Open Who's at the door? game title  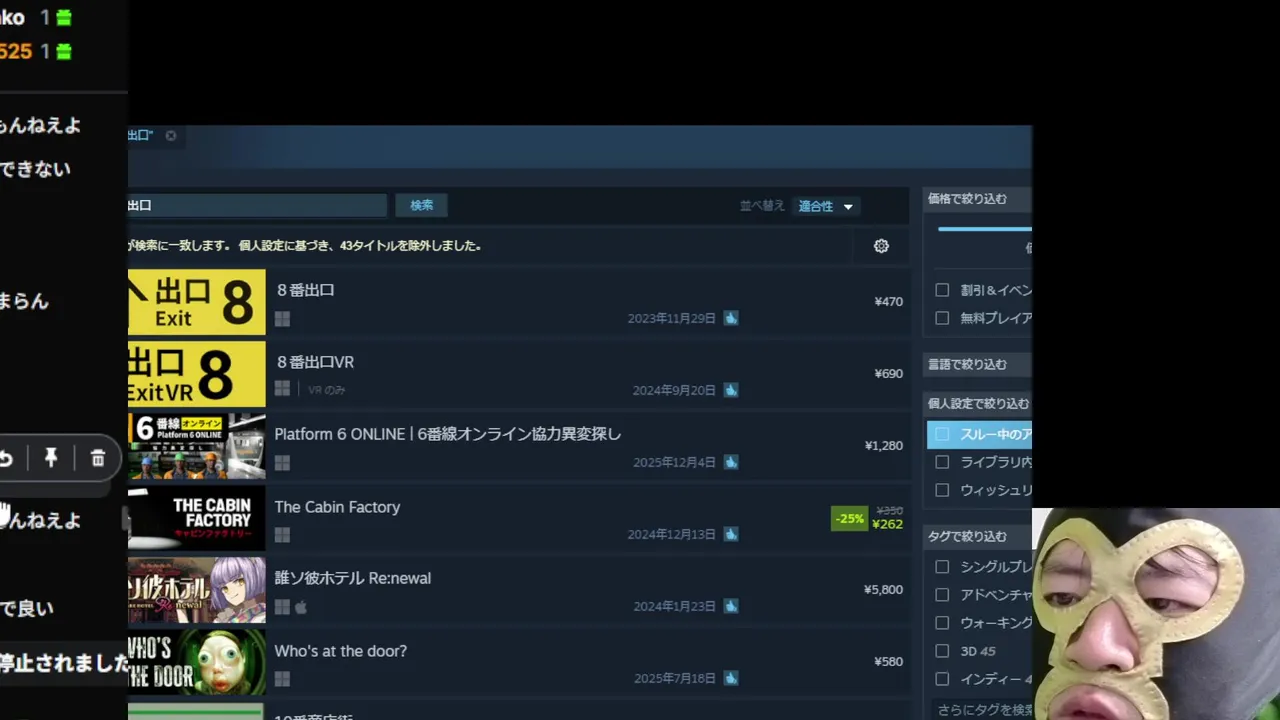tap(341, 651)
